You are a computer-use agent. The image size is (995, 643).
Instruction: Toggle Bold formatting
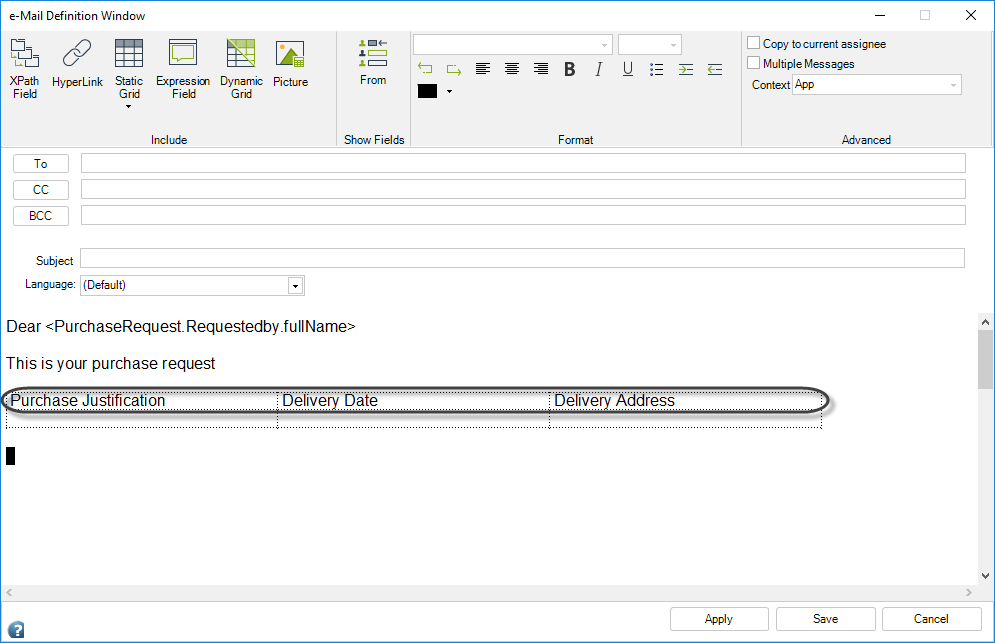pos(570,69)
